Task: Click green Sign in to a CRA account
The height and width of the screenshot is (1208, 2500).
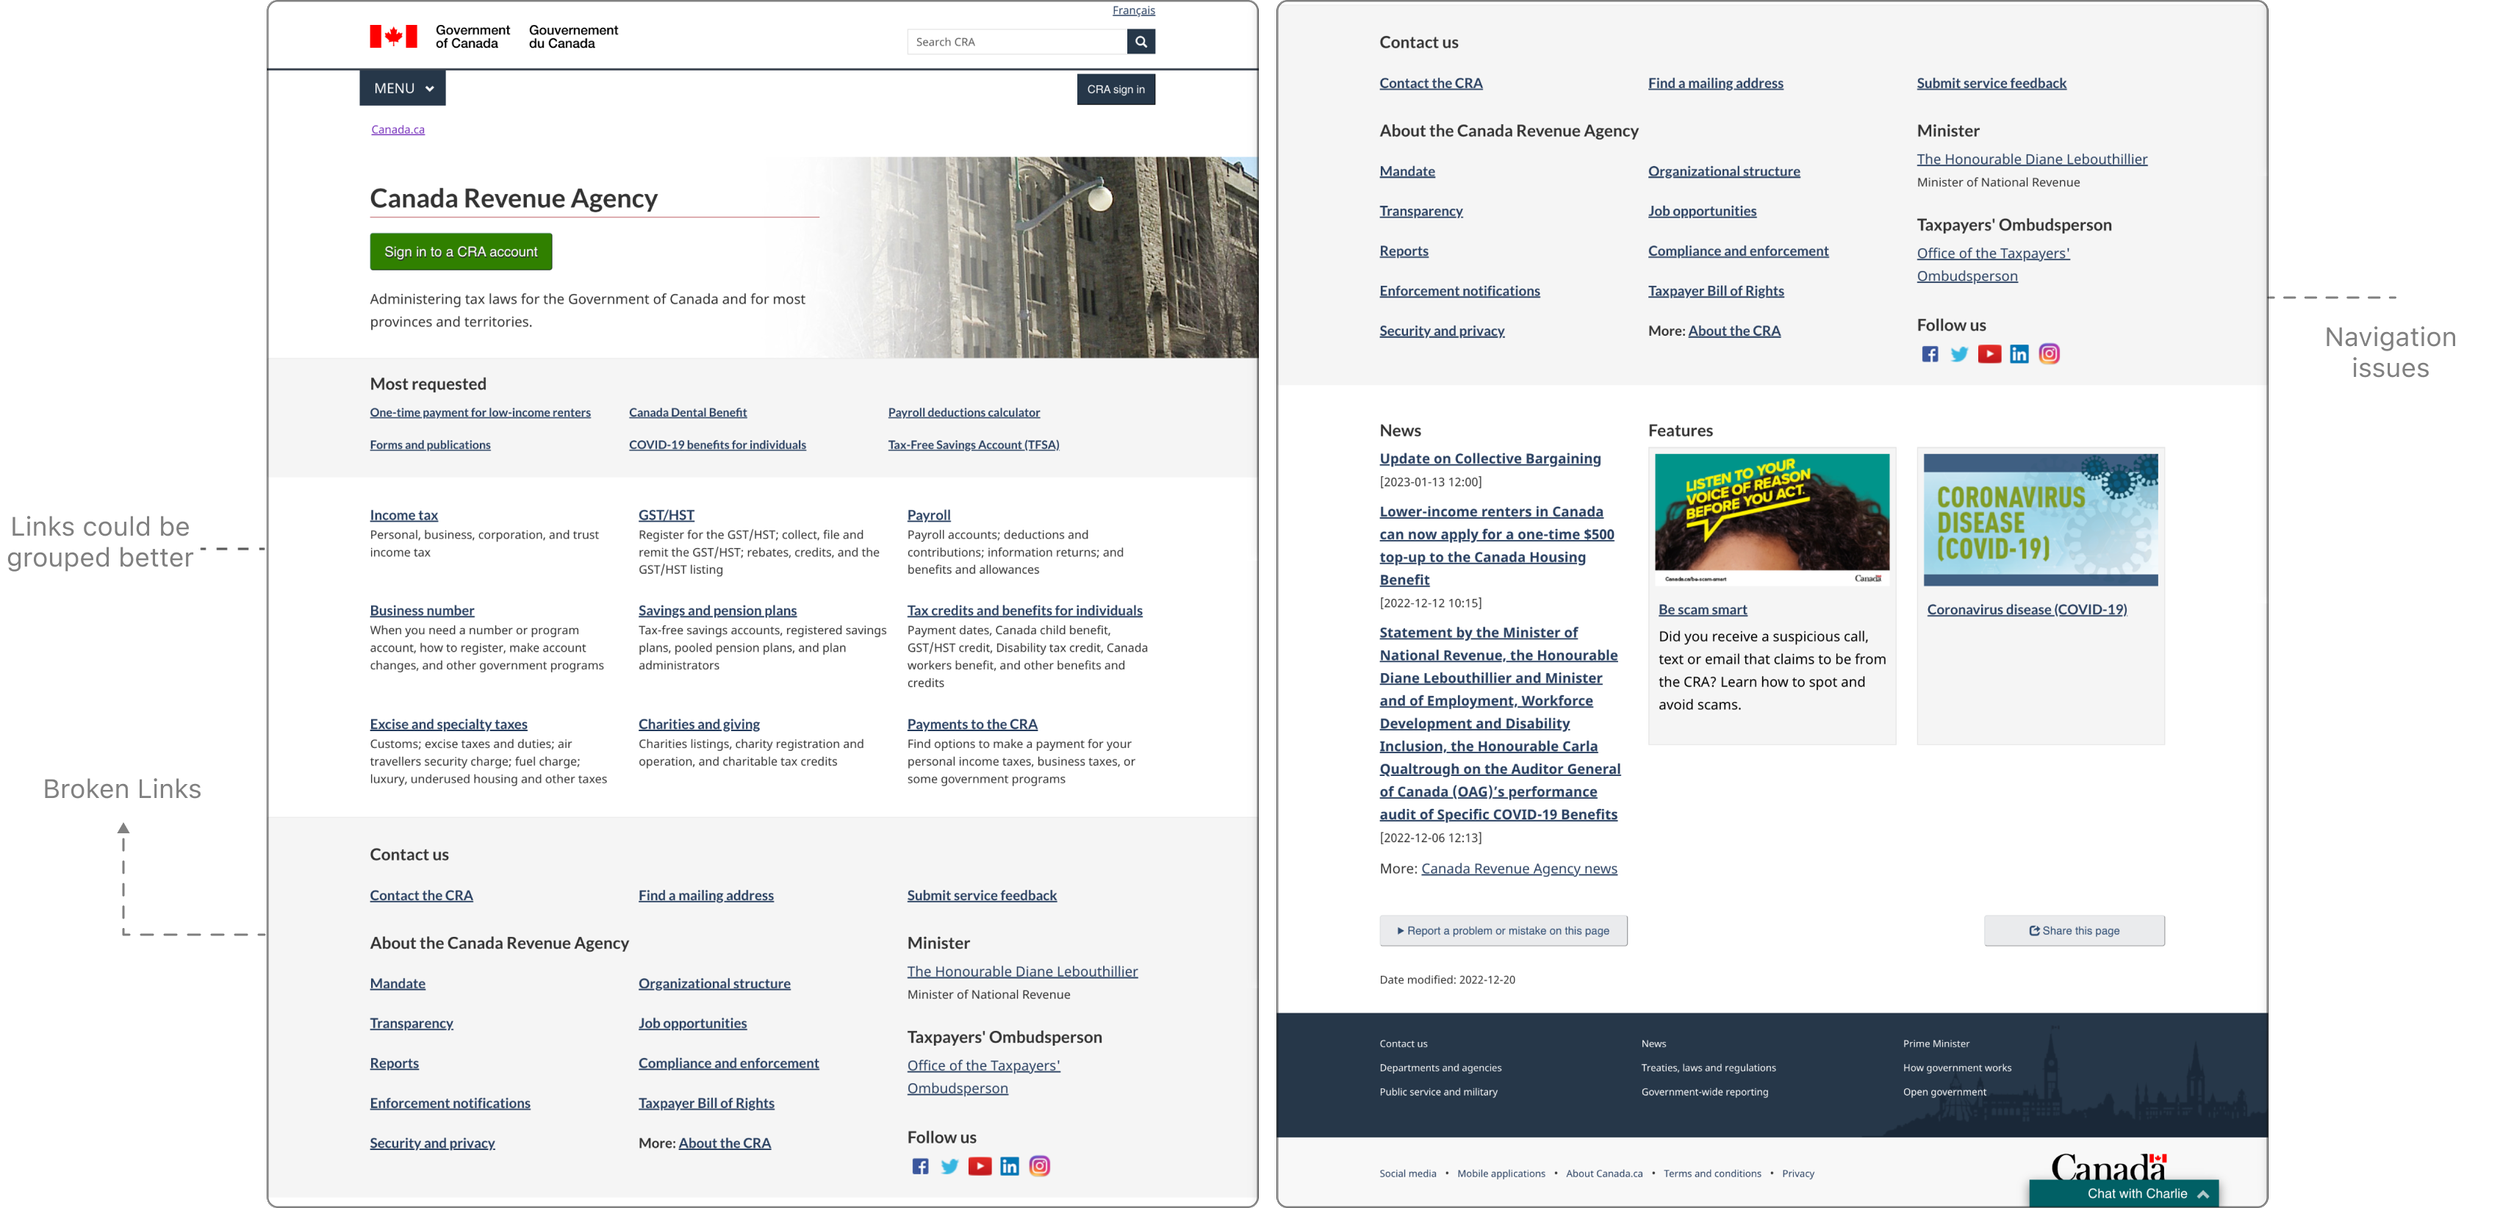Action: (460, 252)
